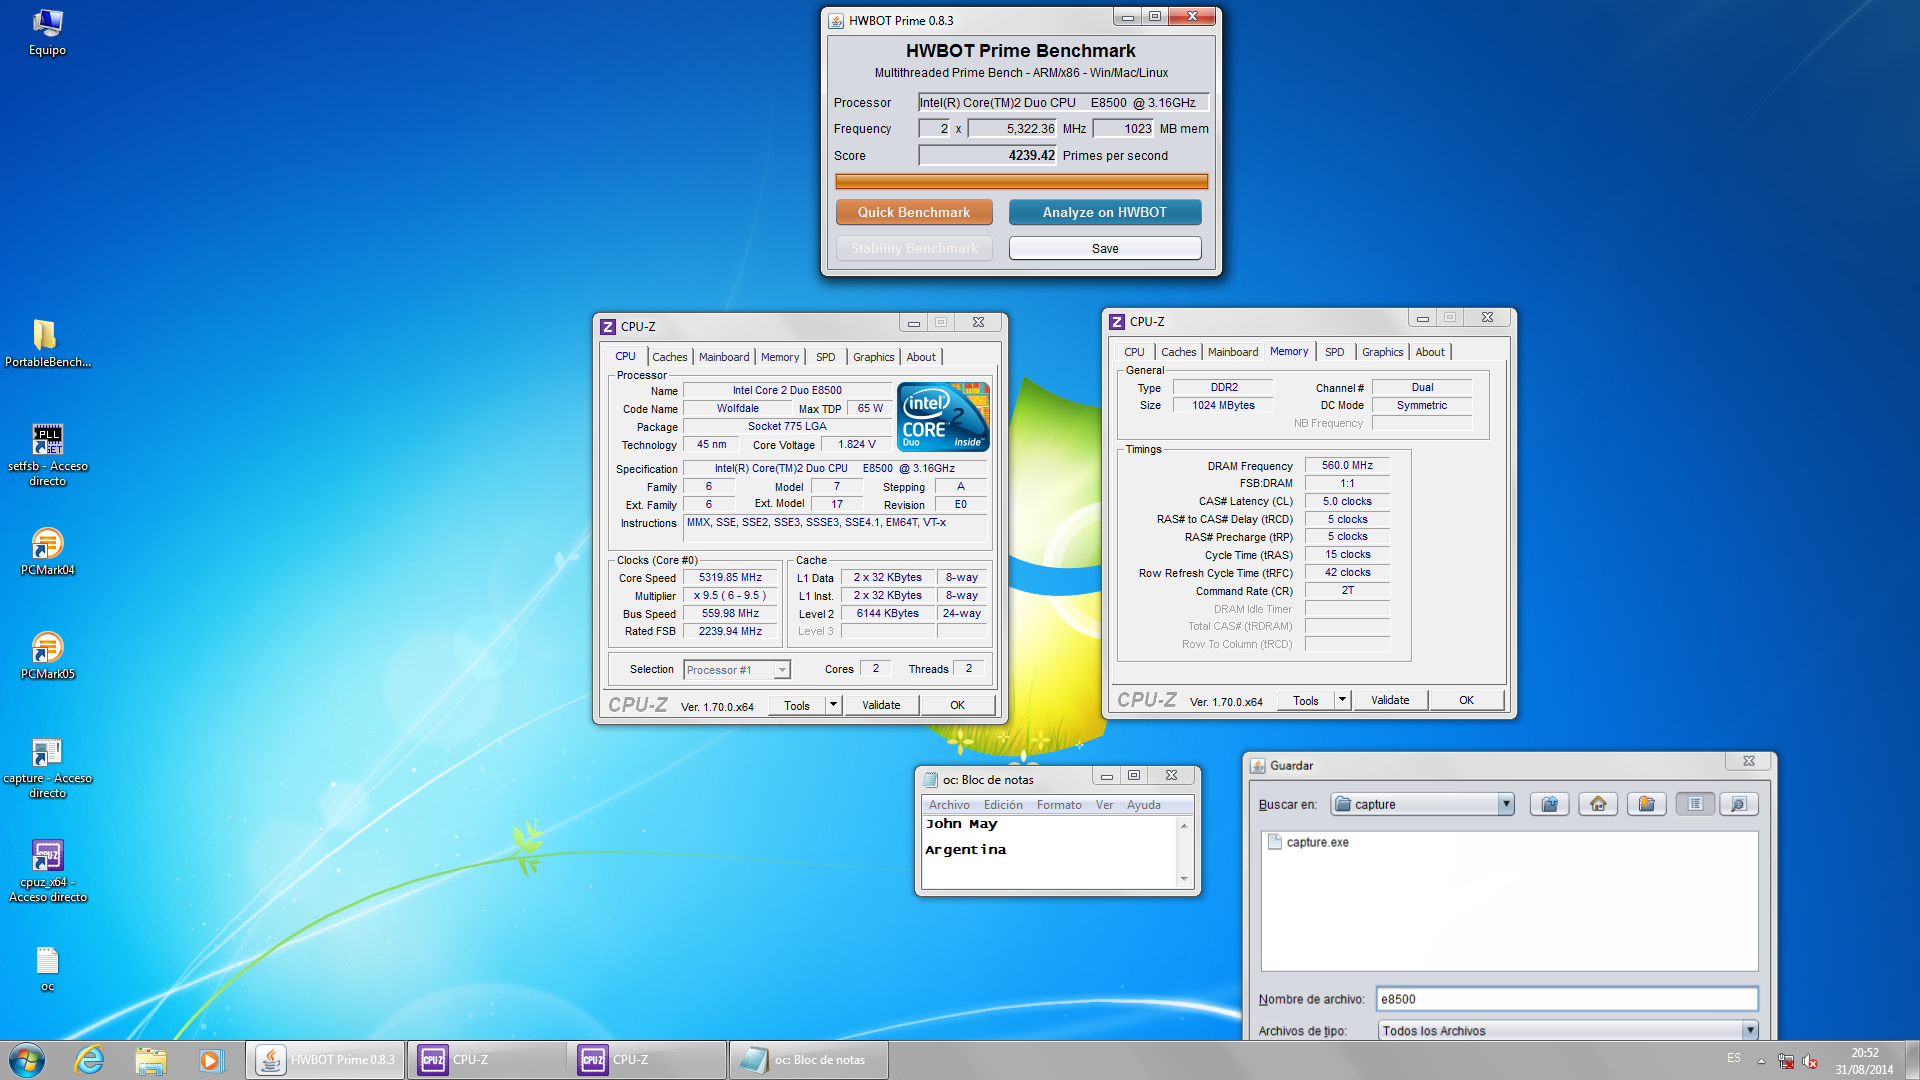Open Memory tab in left CPU-Z
1920x1080 pixels.
click(x=780, y=357)
